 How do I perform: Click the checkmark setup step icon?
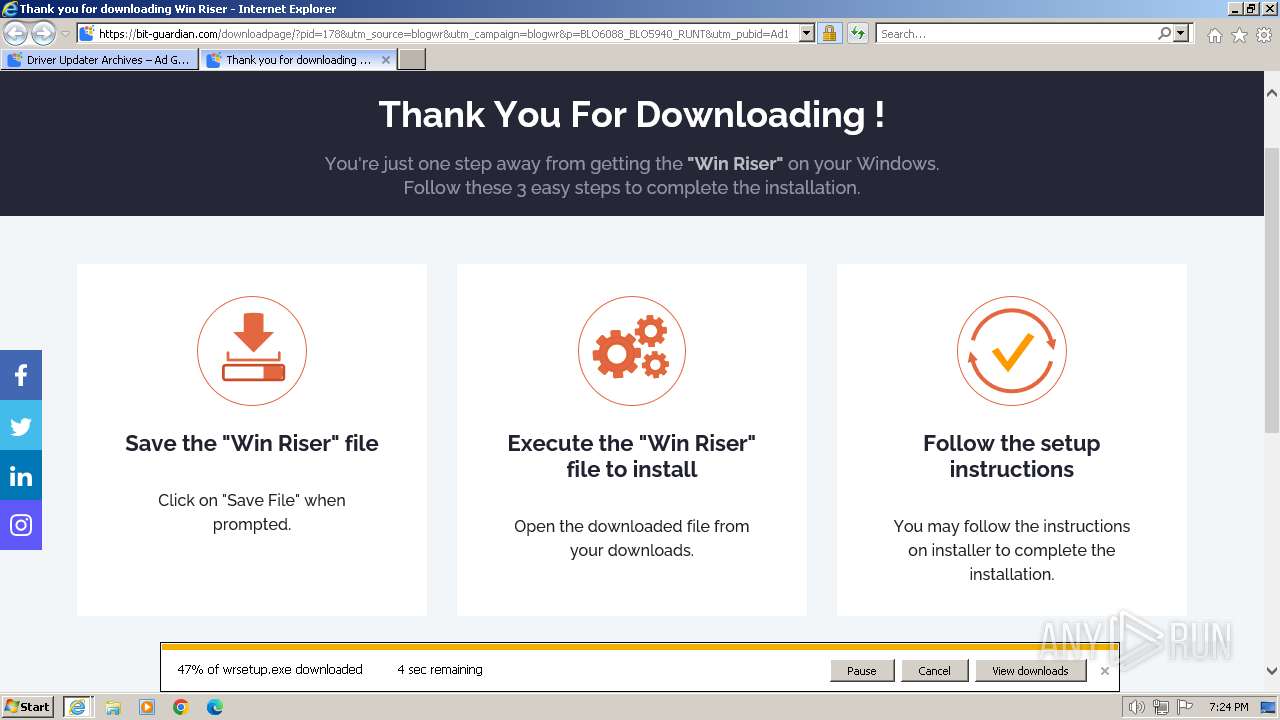1012,350
